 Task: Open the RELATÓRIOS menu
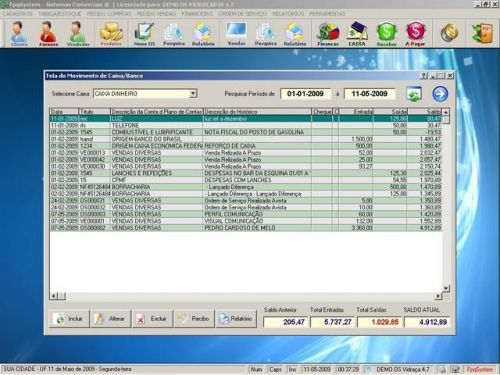point(288,14)
